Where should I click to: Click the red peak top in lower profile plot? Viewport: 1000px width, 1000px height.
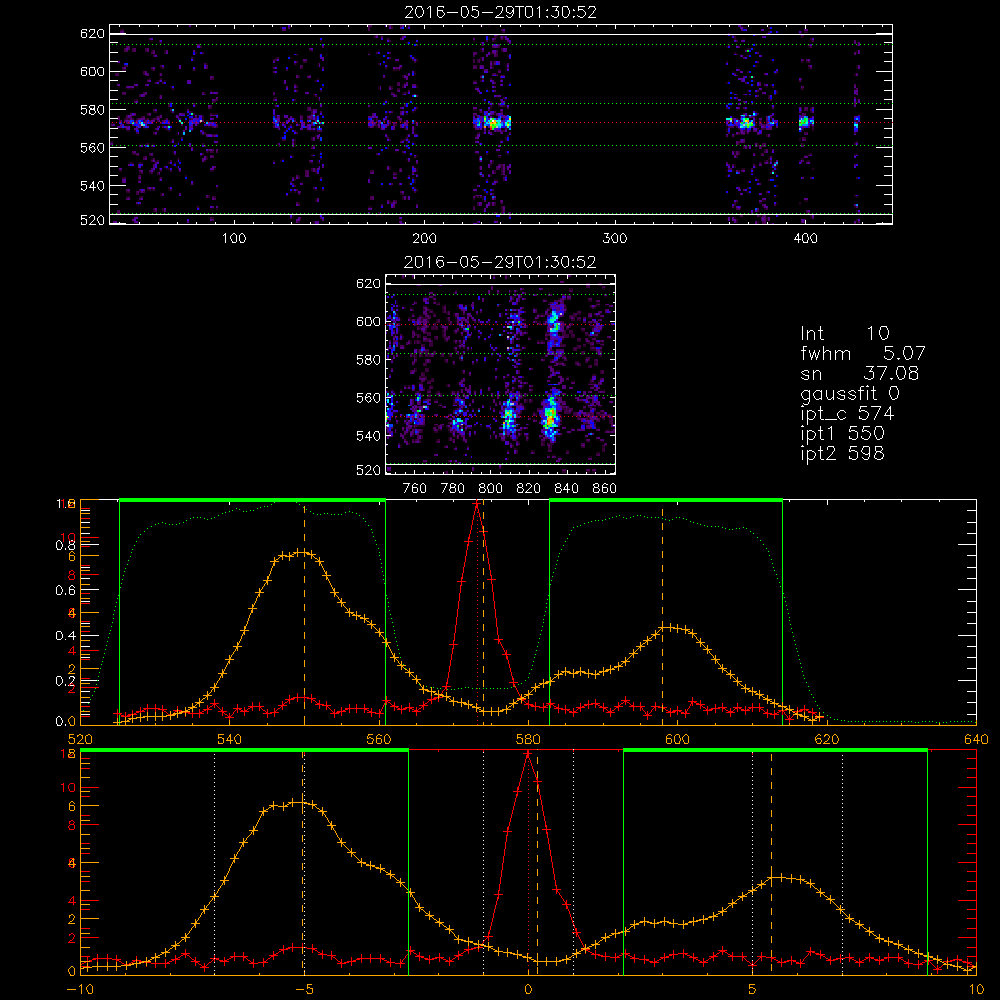click(x=527, y=754)
